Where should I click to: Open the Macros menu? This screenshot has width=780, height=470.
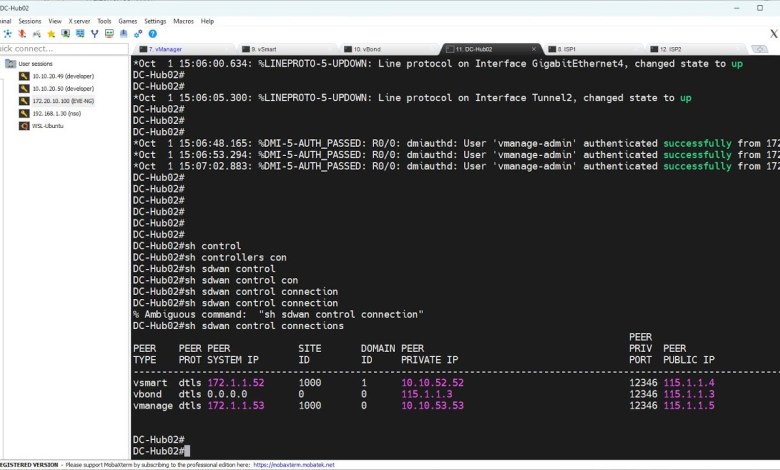(183, 21)
